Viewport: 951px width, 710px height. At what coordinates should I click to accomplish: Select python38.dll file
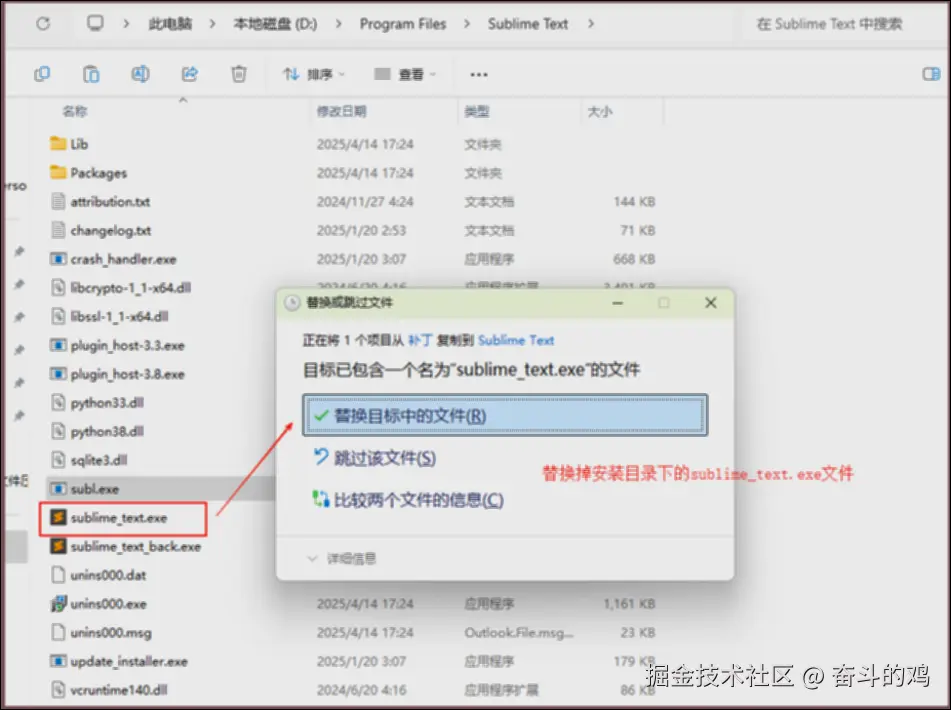(107, 431)
